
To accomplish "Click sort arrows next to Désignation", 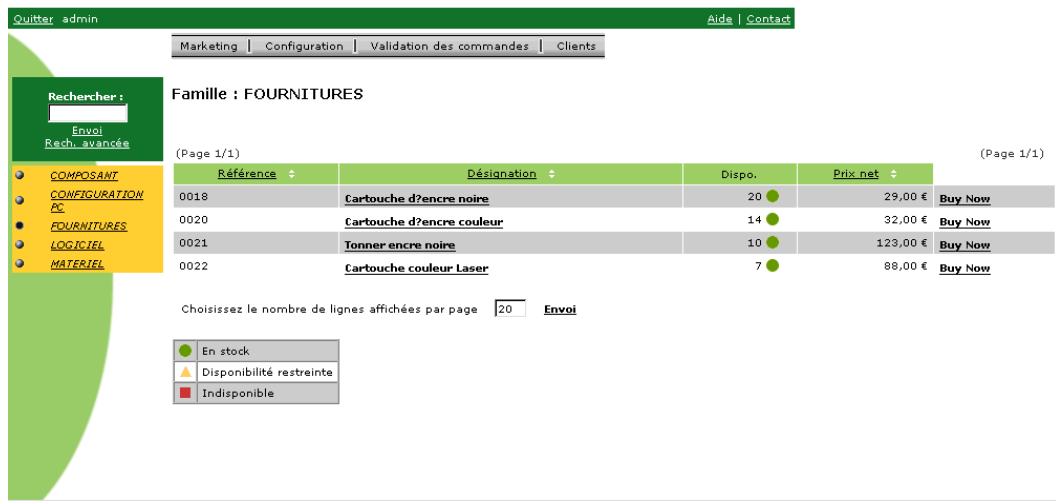I will tap(552, 174).
